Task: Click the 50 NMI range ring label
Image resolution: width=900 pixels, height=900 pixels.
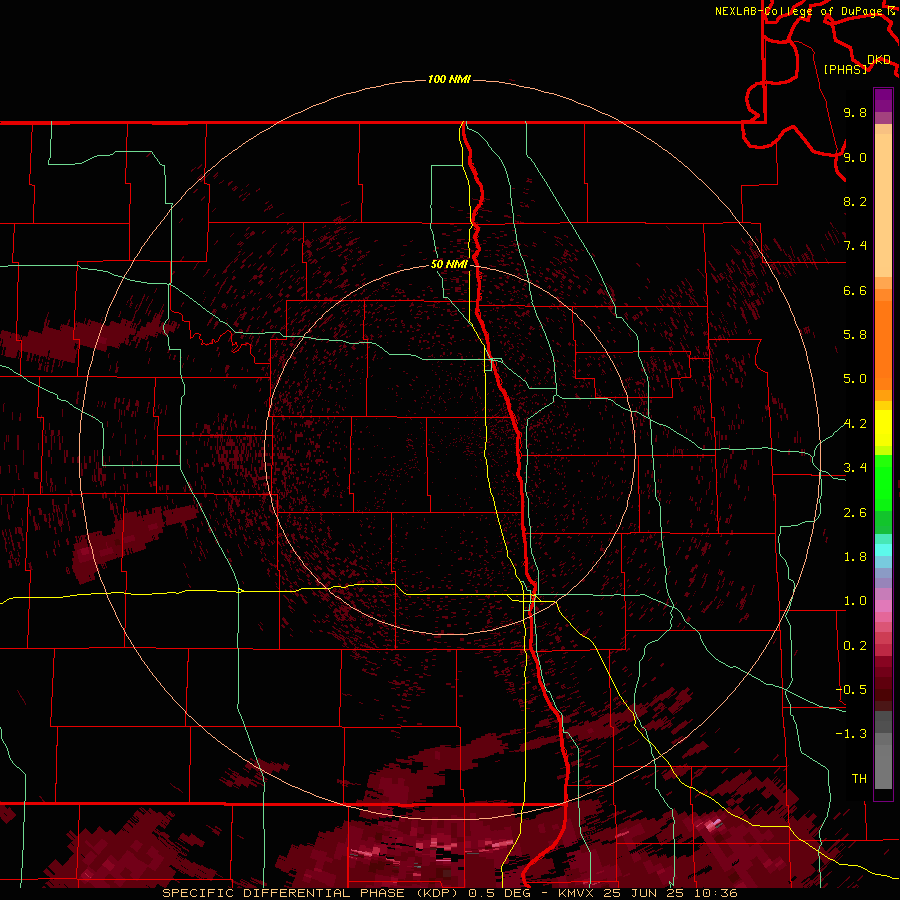Action: click(449, 264)
